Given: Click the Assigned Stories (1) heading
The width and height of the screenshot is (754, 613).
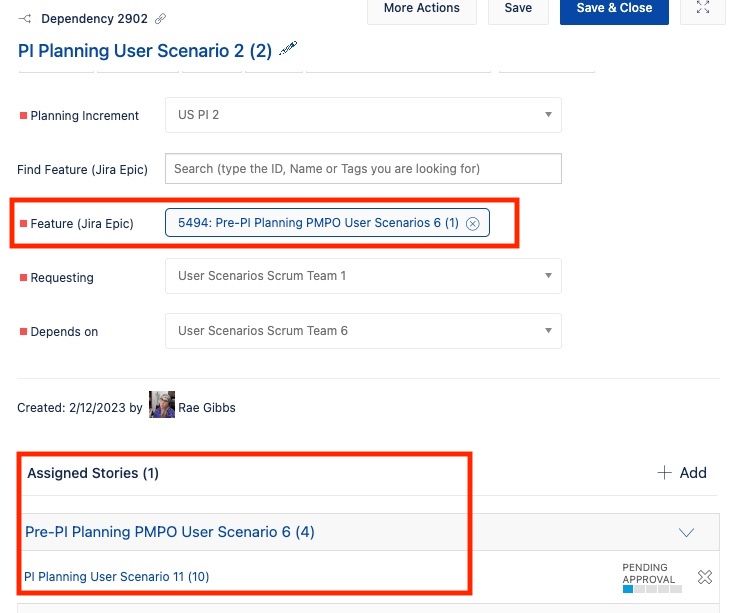Looking at the screenshot, I should [x=93, y=473].
